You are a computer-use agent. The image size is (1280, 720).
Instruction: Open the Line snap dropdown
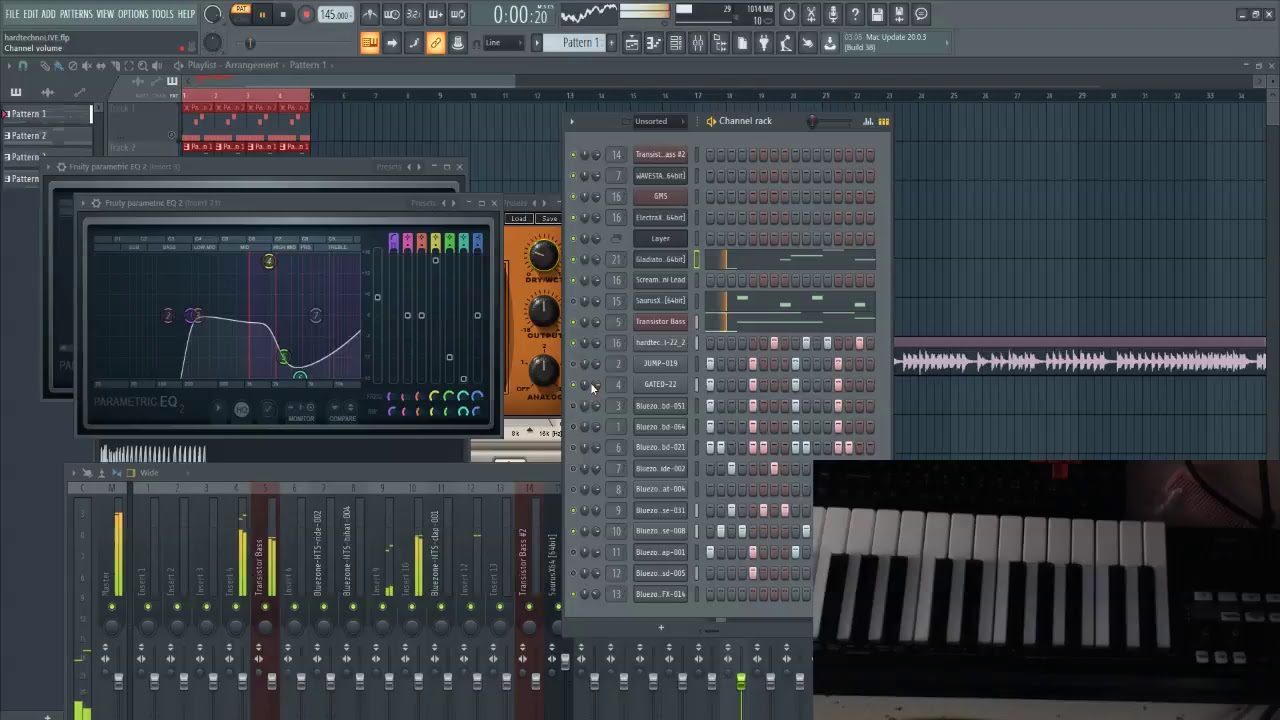point(504,43)
